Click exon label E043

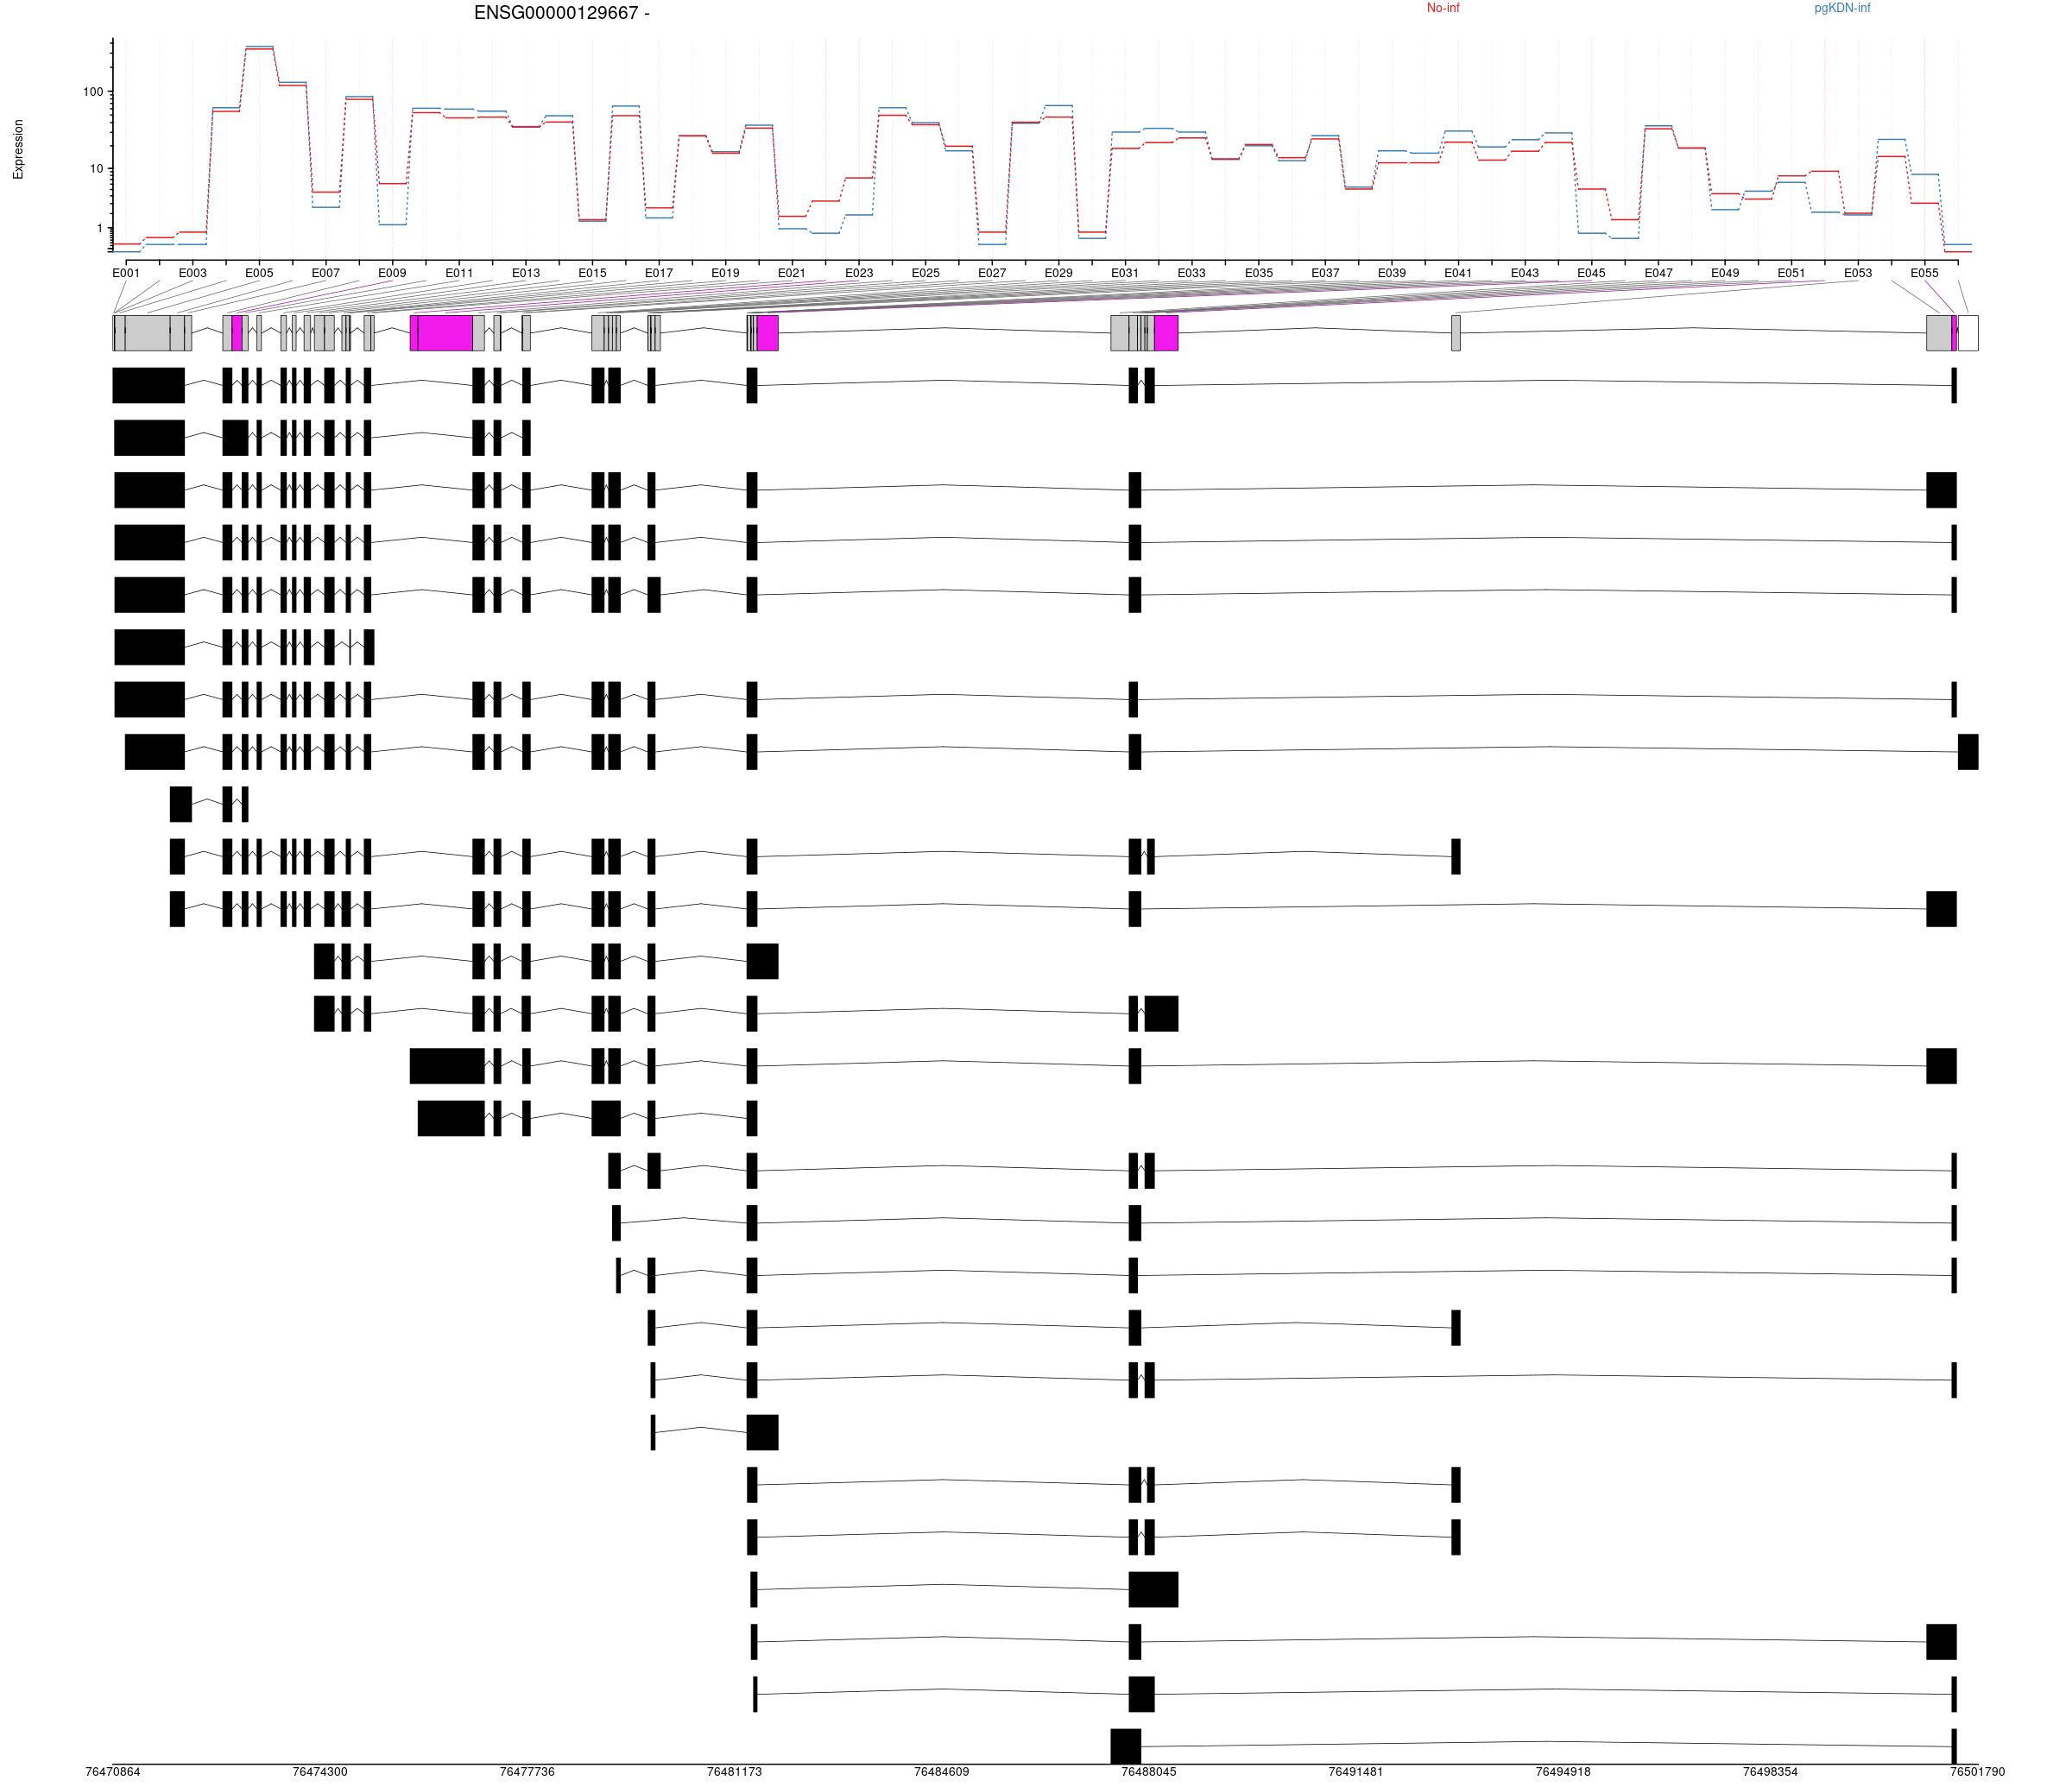click(x=1525, y=273)
